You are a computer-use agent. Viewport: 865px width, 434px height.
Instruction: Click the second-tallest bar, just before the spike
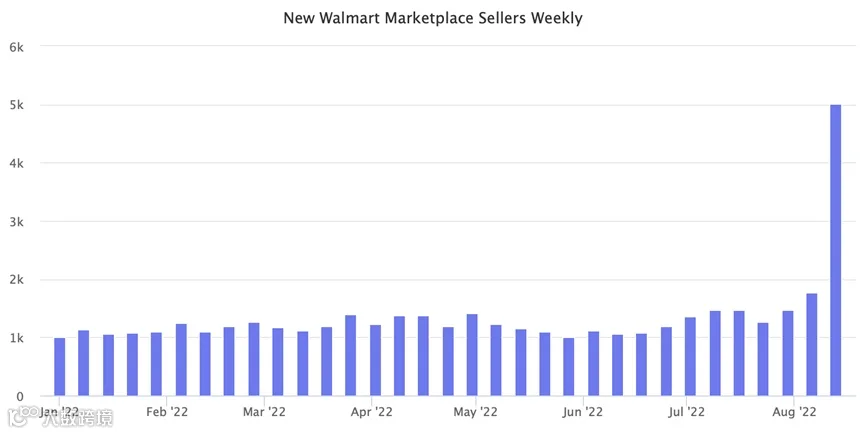coord(811,345)
